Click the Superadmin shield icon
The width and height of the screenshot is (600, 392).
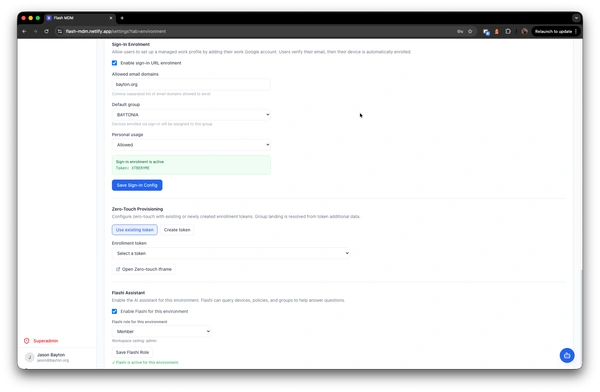click(x=26, y=341)
